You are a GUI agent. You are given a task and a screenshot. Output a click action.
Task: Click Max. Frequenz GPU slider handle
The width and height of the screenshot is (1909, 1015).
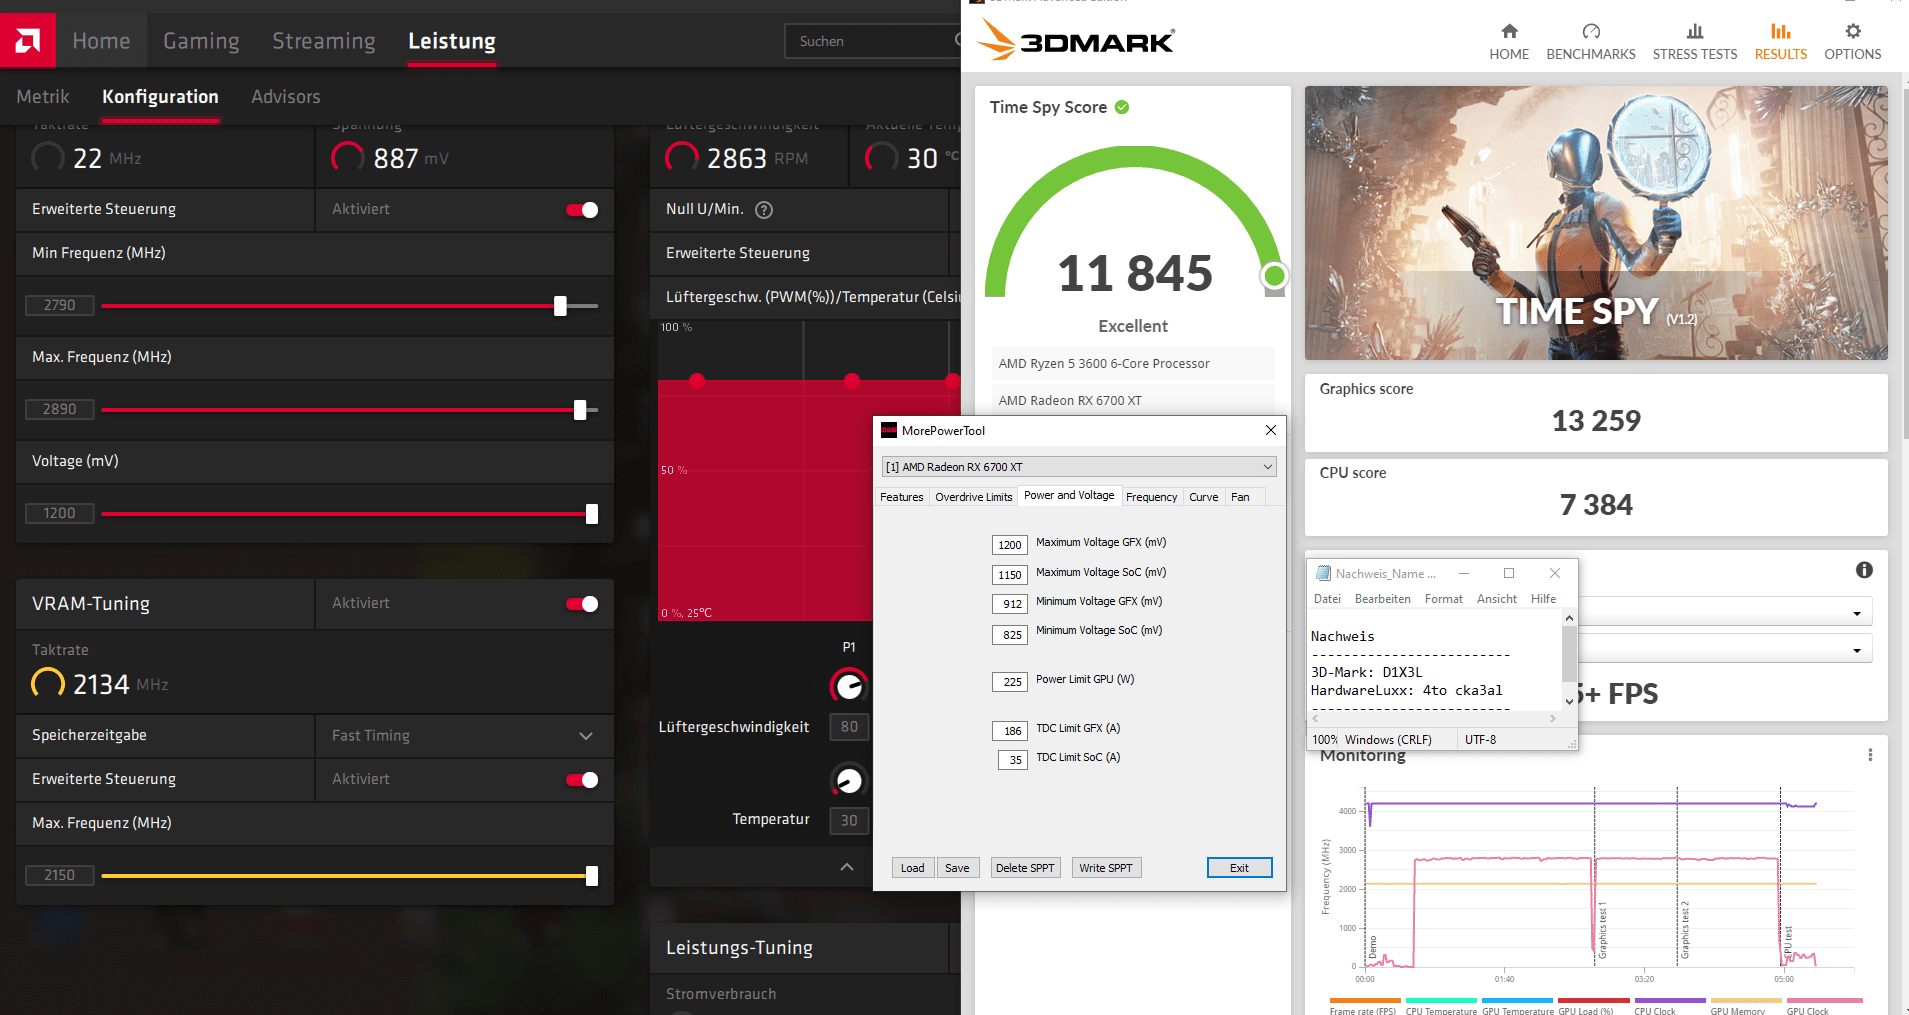click(x=580, y=410)
